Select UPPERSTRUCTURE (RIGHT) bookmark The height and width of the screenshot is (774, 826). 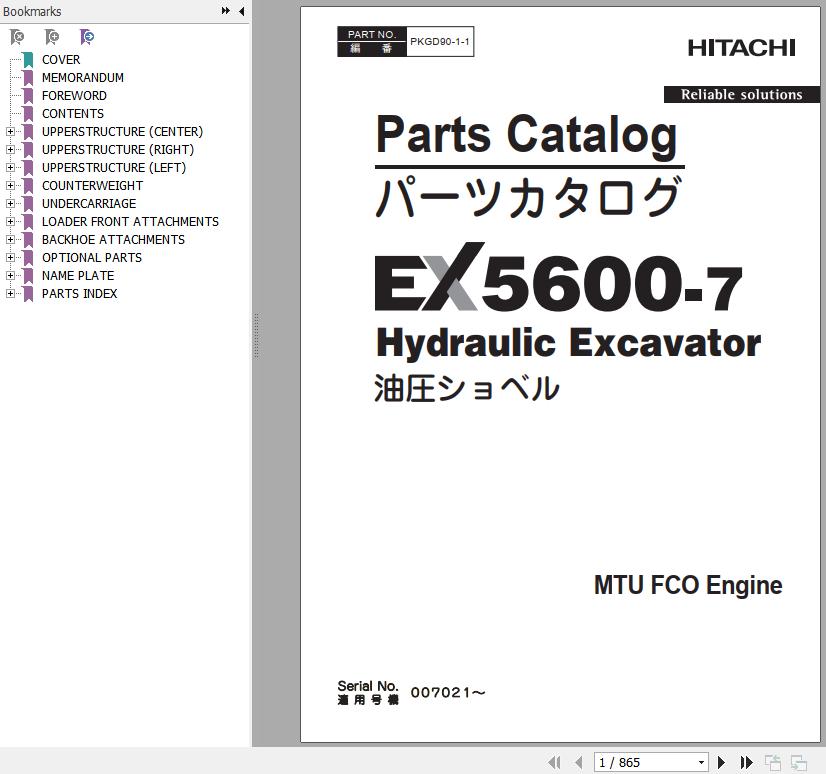click(x=118, y=150)
